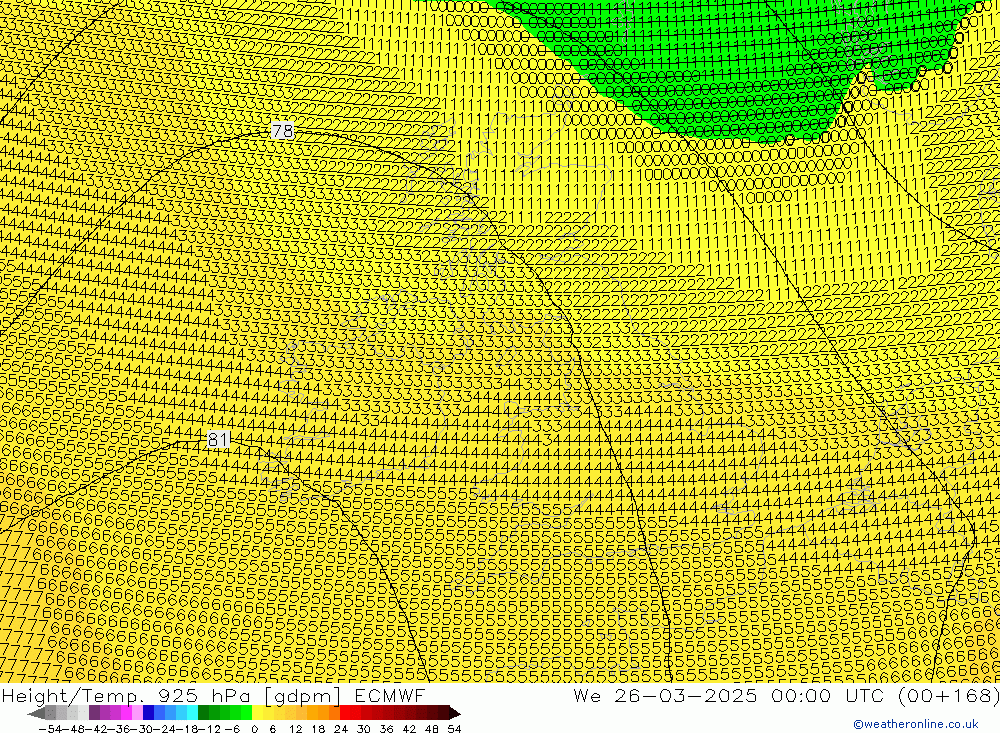This screenshot has width=1000, height=733.
Task: Click the black right arrow end of color scale
Action: tap(455, 714)
